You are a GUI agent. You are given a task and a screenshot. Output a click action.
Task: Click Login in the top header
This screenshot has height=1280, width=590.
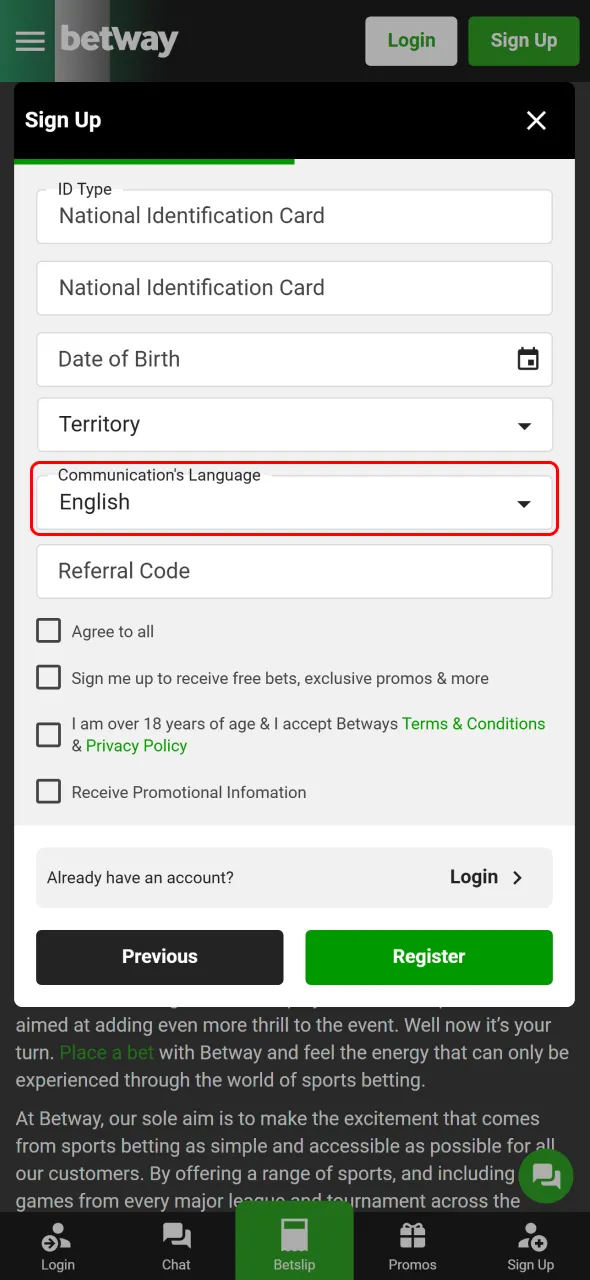(411, 41)
